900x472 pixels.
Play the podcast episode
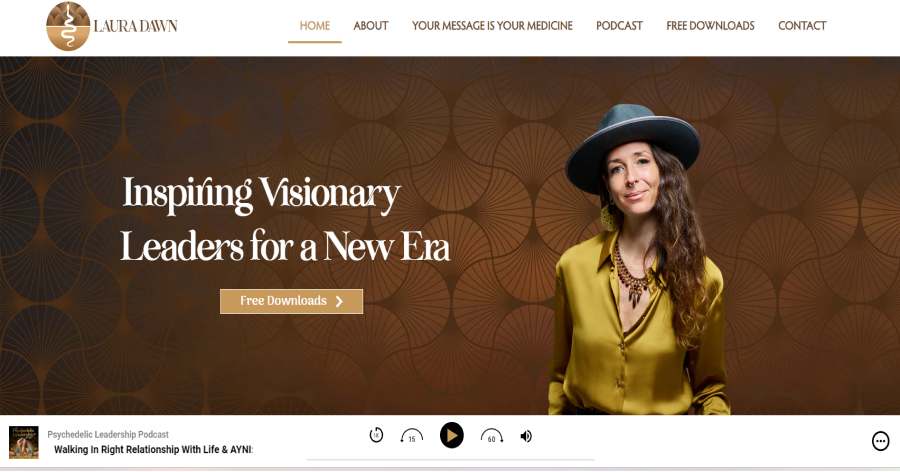[452, 435]
